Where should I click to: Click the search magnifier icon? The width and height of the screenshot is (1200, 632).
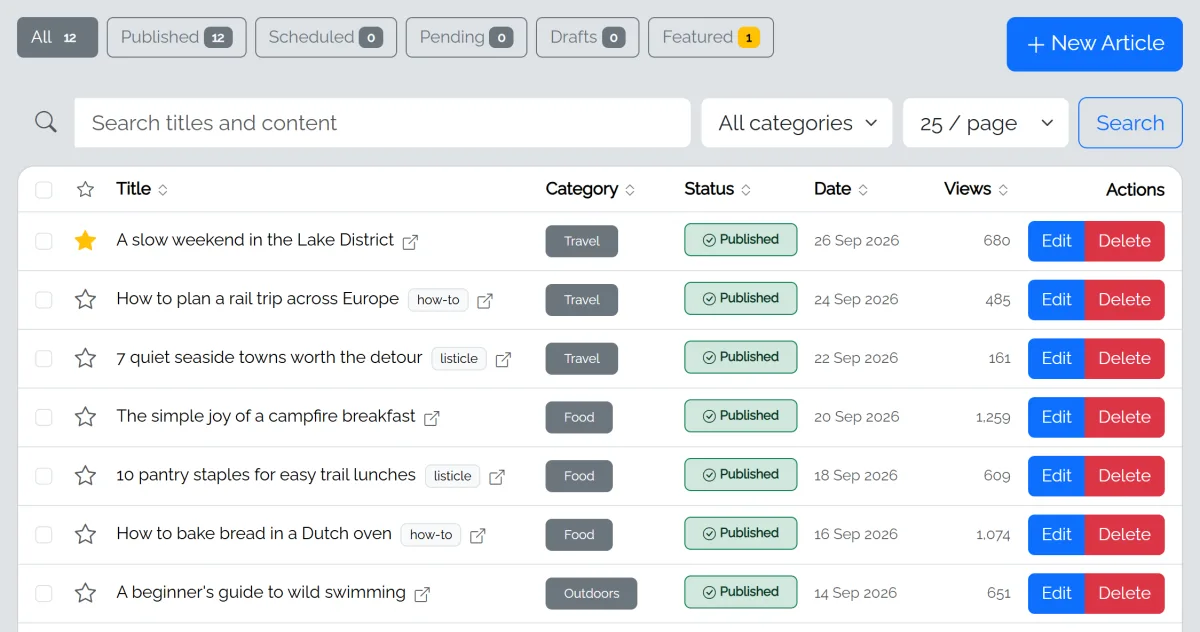(46, 122)
